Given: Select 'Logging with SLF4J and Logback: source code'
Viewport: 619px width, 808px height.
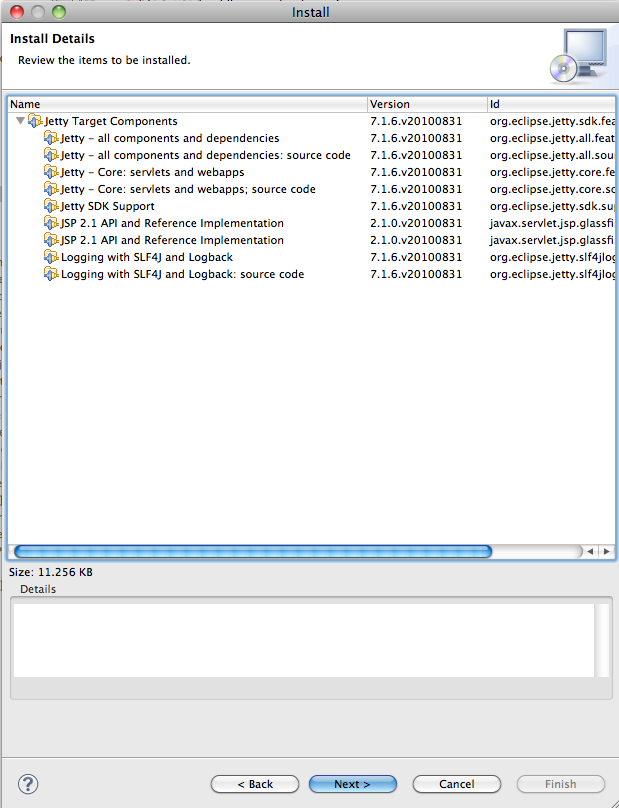Looking at the screenshot, I should click(182, 274).
